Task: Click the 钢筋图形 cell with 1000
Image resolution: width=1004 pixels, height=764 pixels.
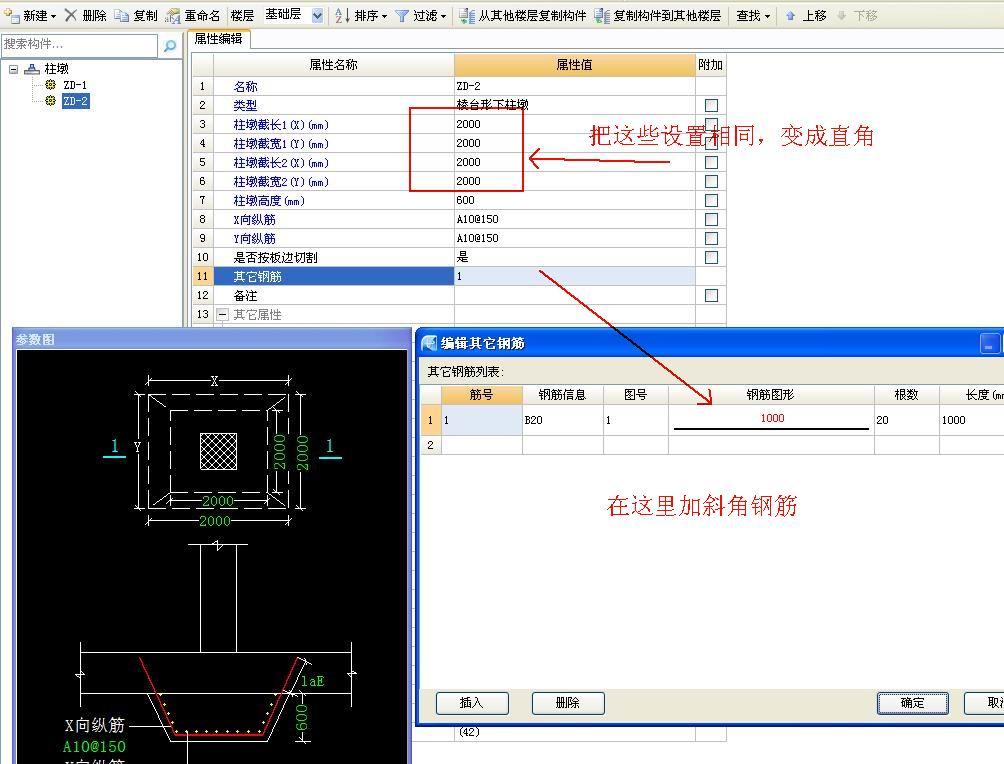Action: [771, 420]
